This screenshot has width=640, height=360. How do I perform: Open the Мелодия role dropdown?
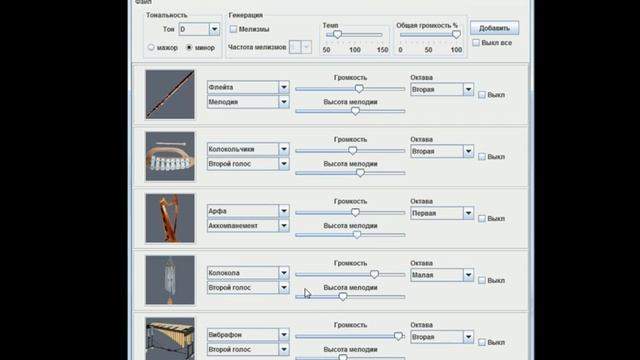pos(248,102)
